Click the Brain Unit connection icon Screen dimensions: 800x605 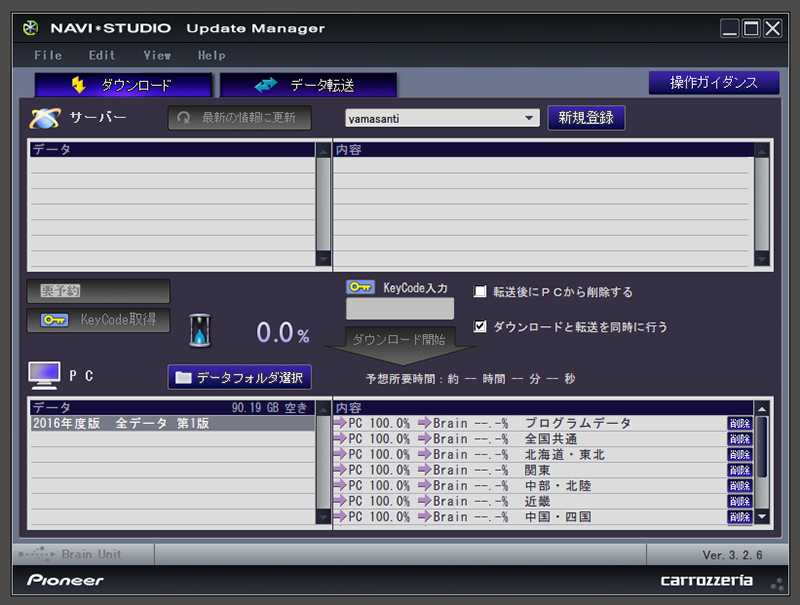pos(37,554)
